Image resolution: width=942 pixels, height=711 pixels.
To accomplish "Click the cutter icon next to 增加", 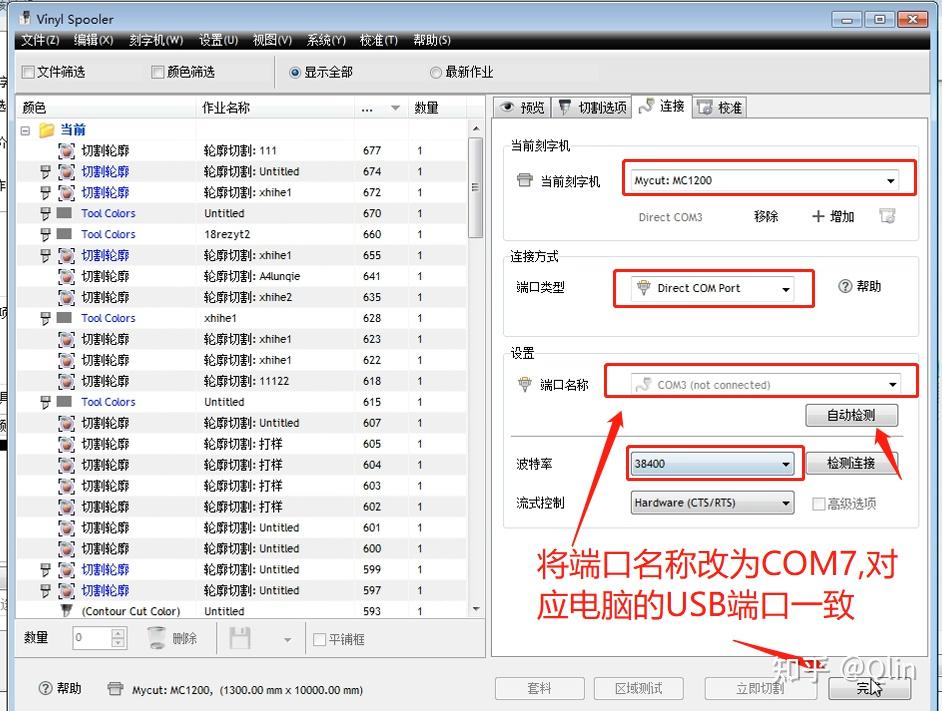I will (x=887, y=217).
